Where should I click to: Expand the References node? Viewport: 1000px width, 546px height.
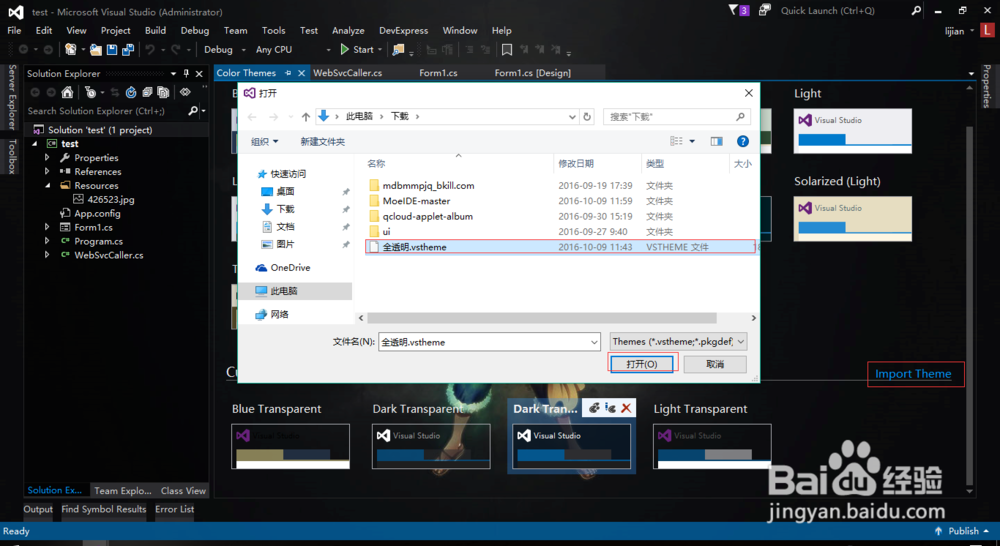click(47, 172)
